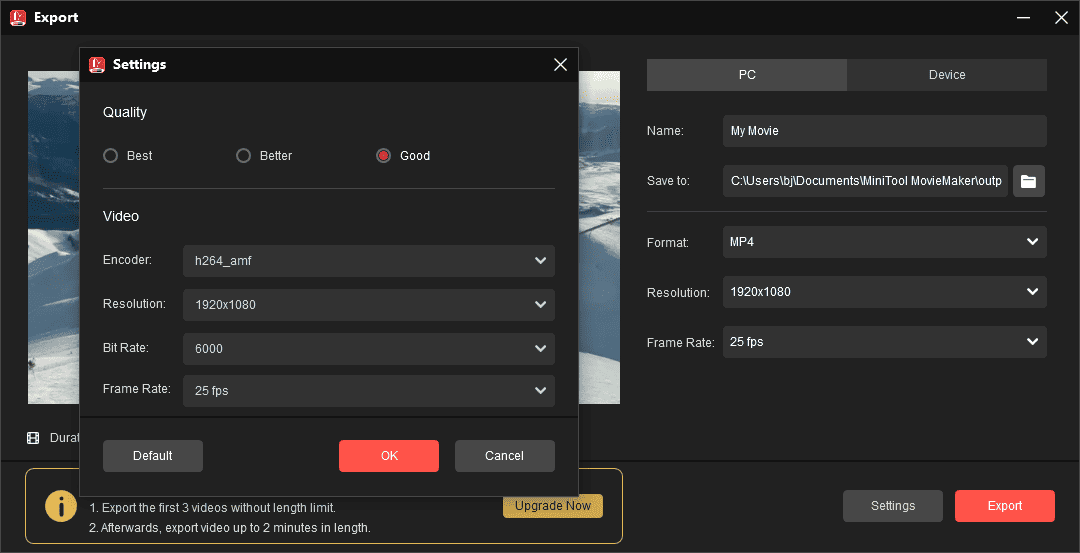Screen dimensions: 1080x553
Task: Close the Settings dialog with the X
Action: pos(561,65)
